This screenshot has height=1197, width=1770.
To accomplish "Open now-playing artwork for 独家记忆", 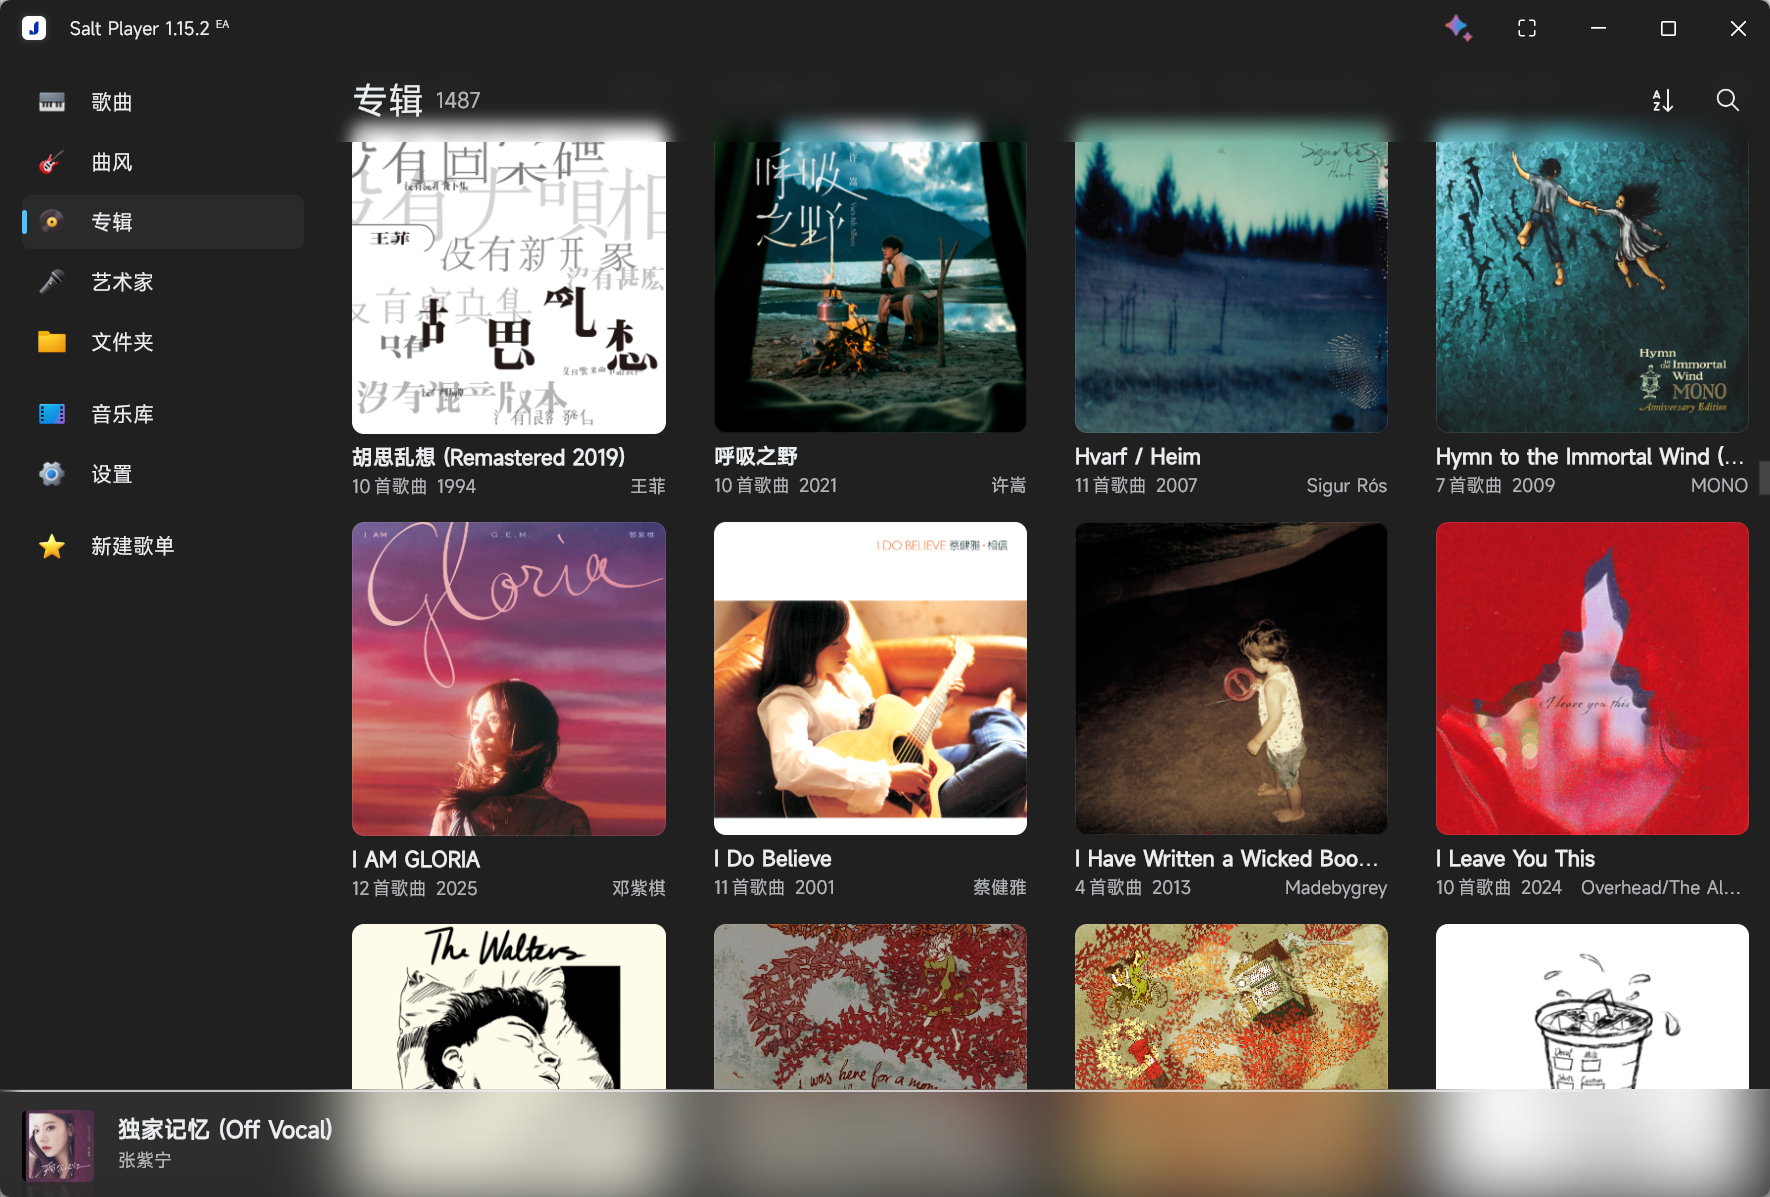I will click(x=58, y=1145).
